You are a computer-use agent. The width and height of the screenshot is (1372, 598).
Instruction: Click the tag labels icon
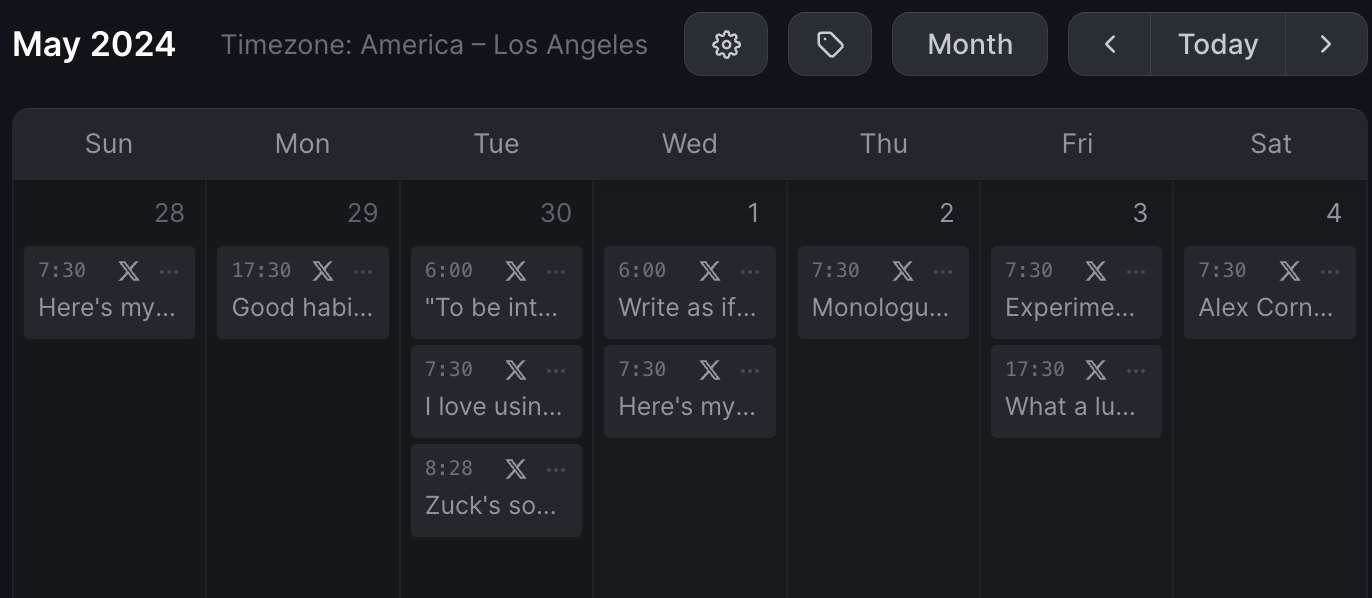point(830,44)
